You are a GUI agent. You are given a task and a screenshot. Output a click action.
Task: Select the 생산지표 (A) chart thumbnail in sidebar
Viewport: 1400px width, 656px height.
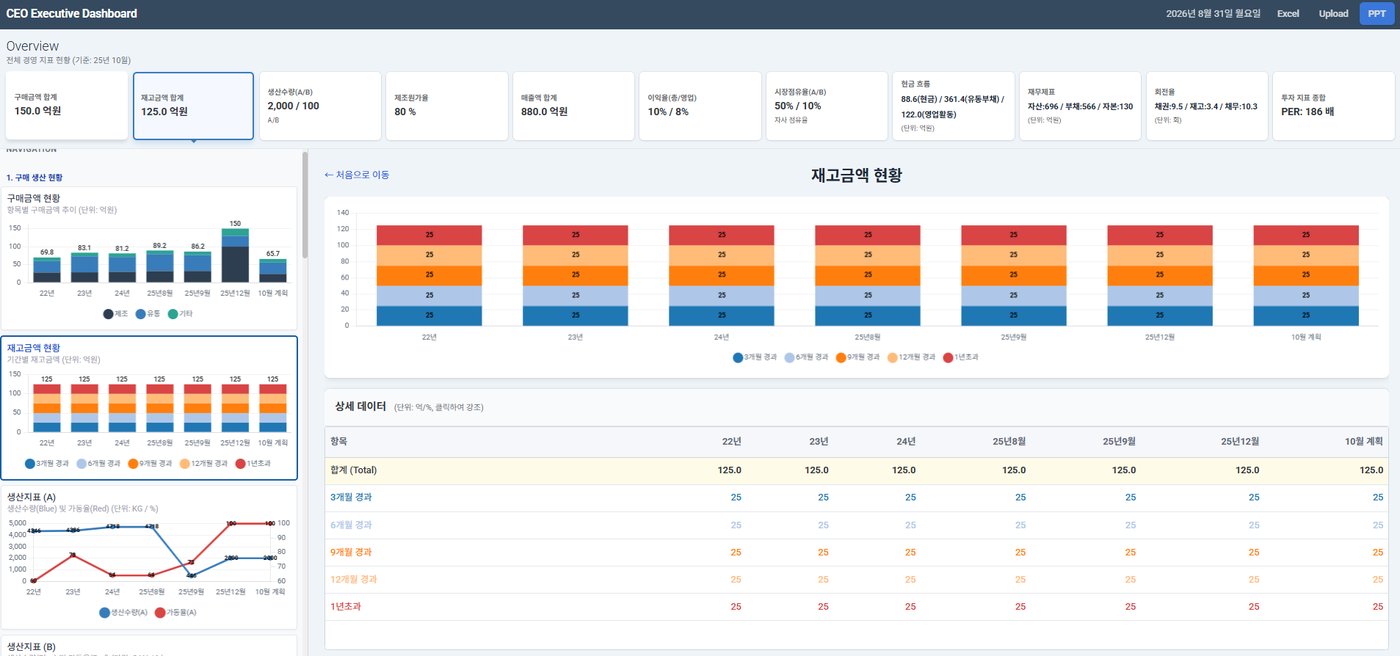tap(149, 557)
